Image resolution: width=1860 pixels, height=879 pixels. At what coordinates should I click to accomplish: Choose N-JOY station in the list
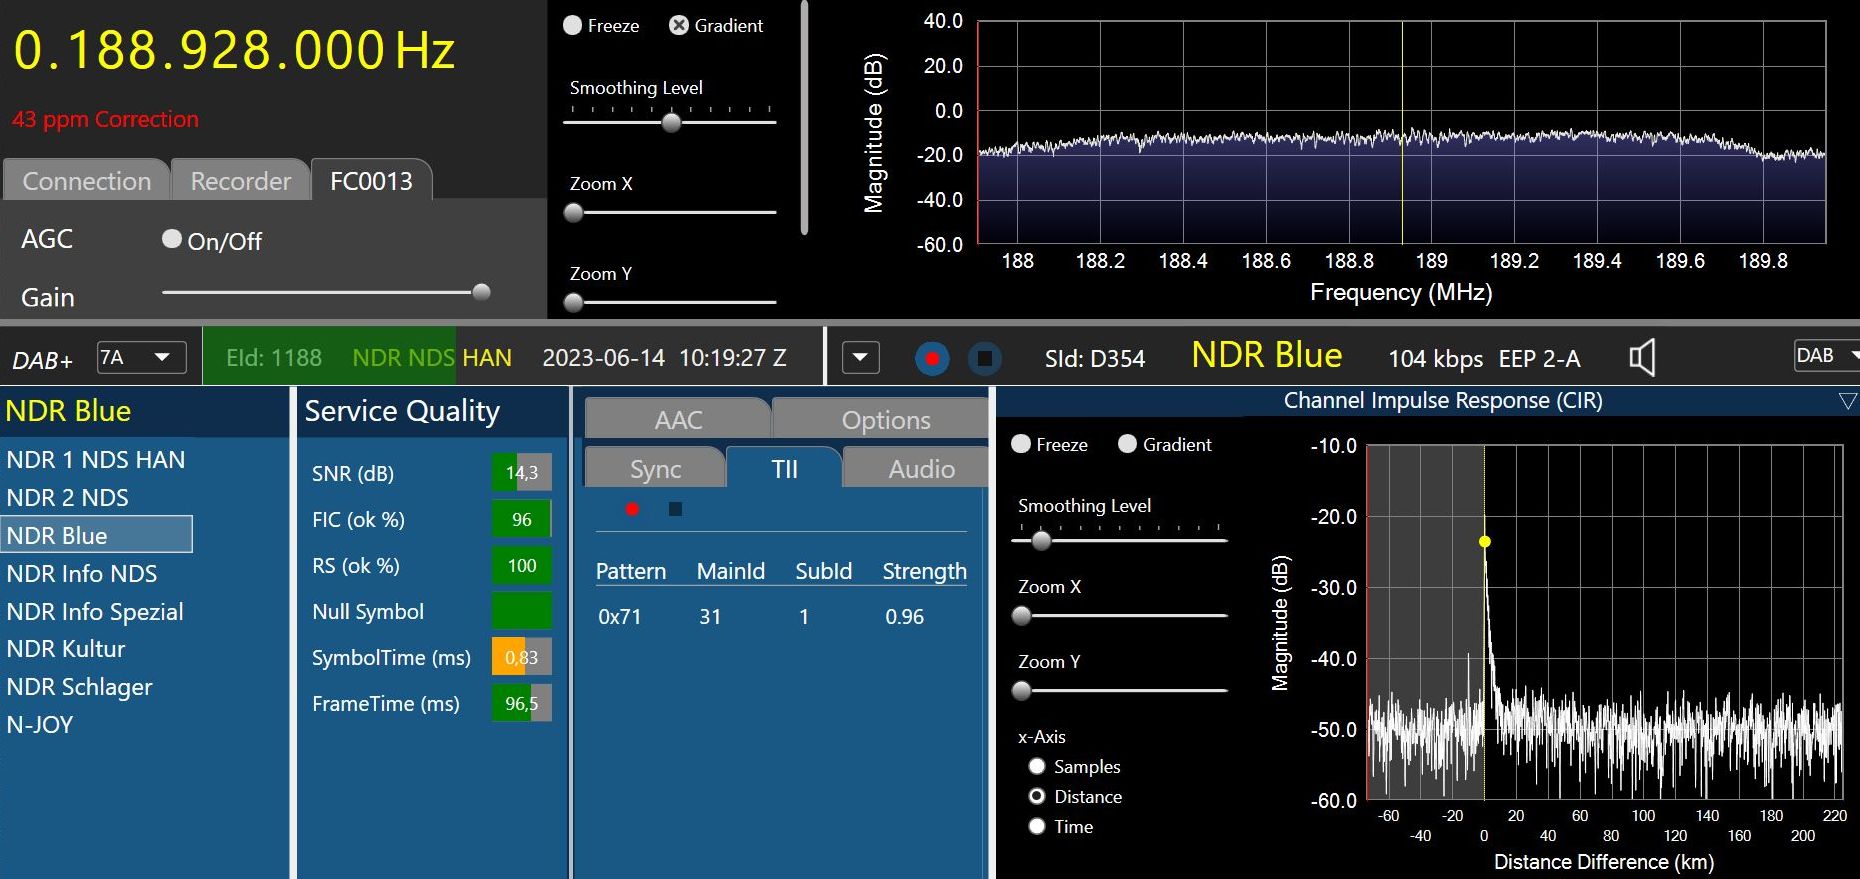[x=40, y=725]
